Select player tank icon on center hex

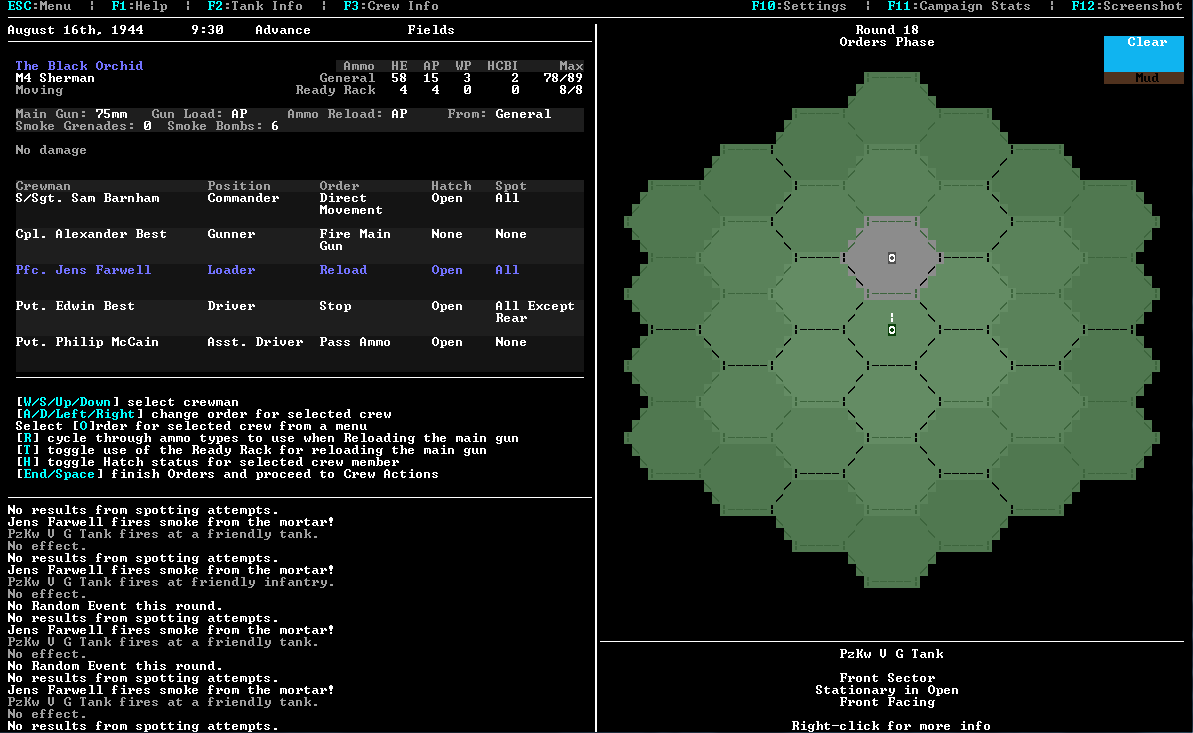point(892,330)
